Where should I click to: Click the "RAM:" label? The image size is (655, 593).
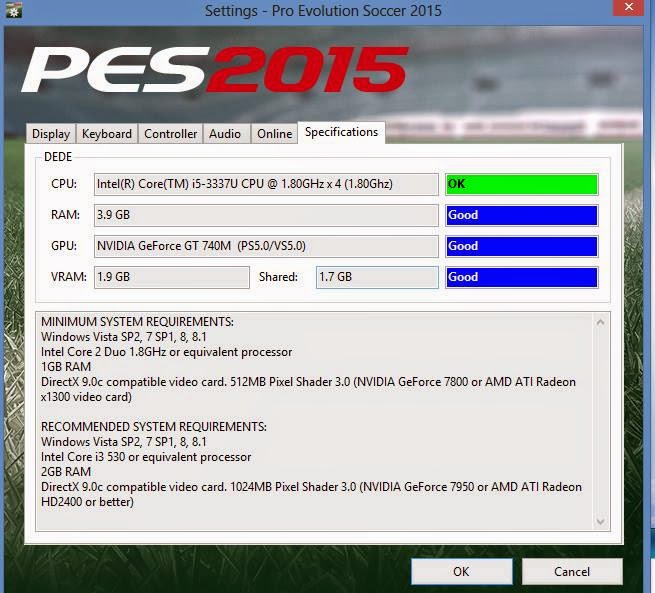click(x=65, y=215)
